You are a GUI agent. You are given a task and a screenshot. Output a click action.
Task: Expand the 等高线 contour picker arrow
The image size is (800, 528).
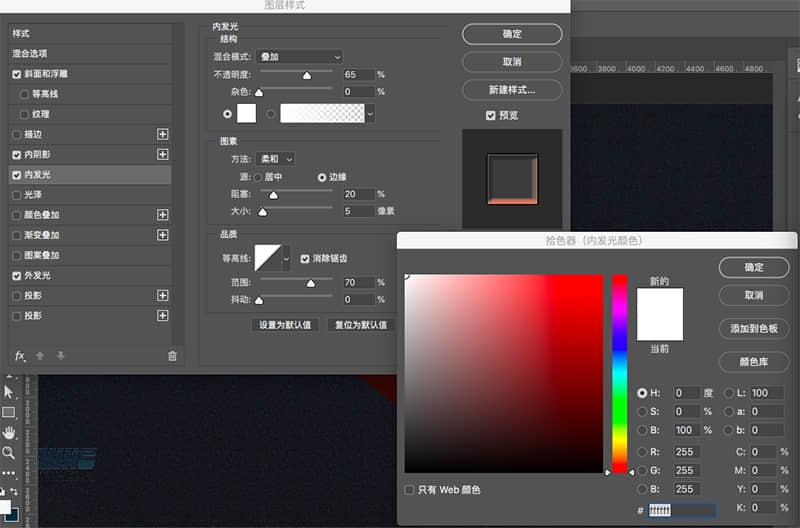pos(287,258)
